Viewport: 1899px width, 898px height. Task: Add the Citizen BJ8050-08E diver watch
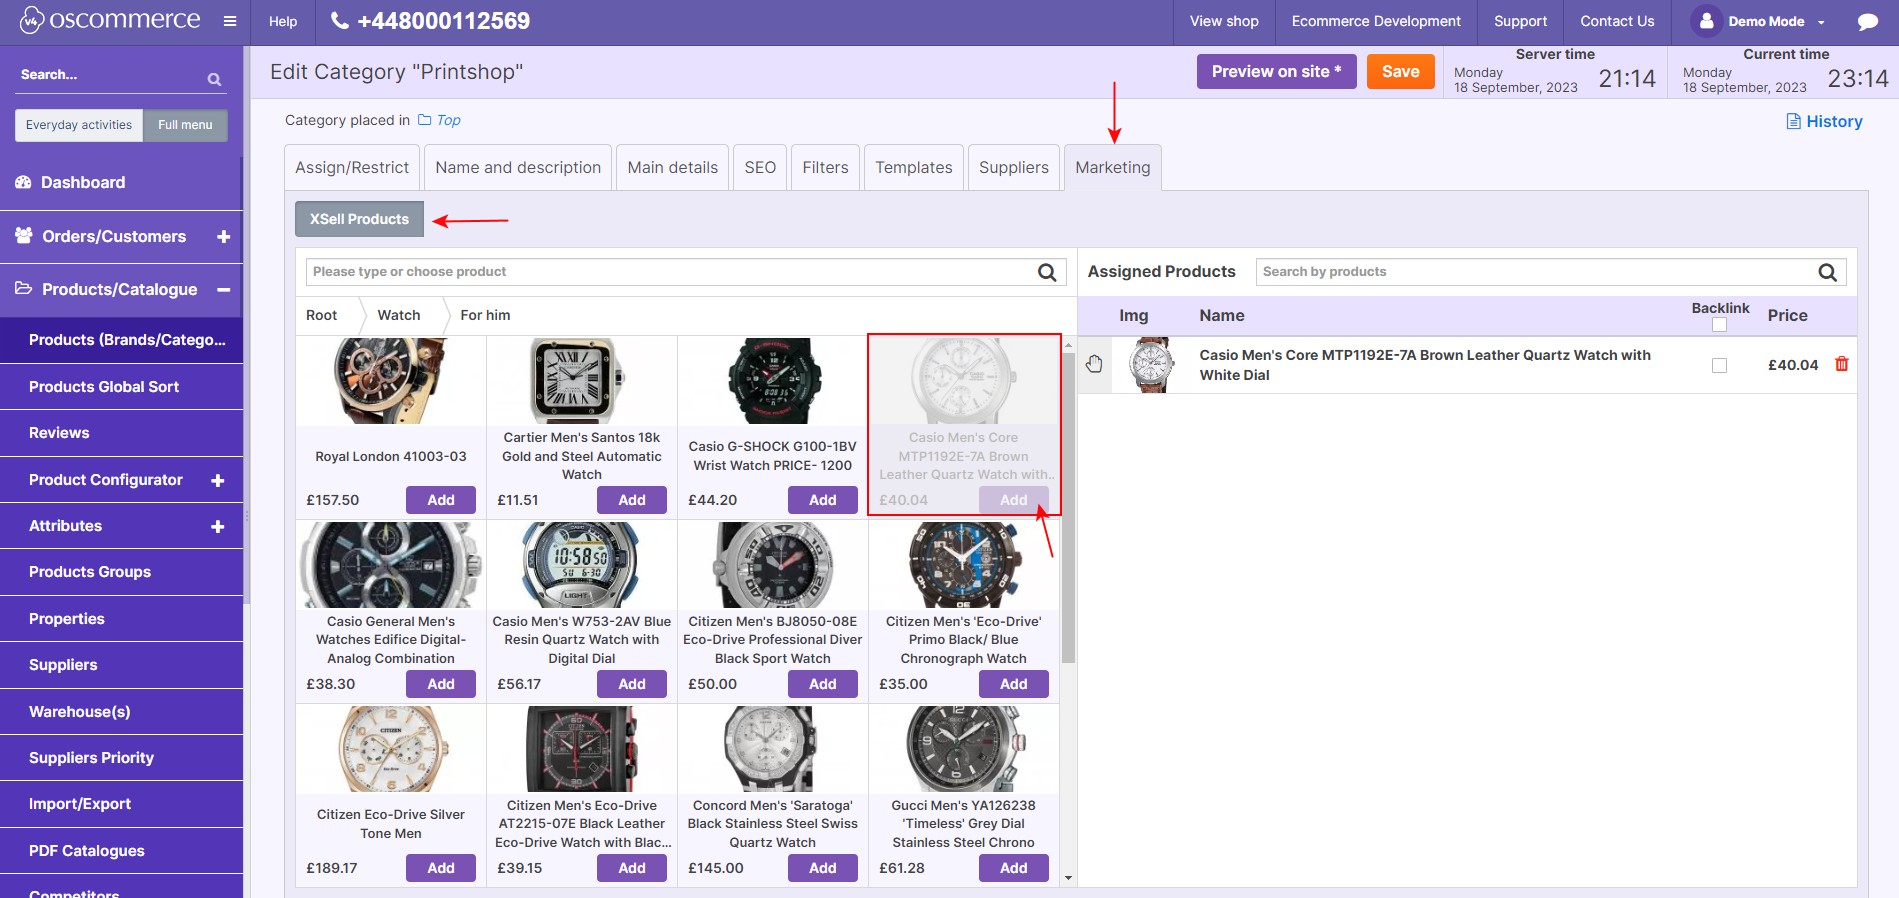[823, 684]
